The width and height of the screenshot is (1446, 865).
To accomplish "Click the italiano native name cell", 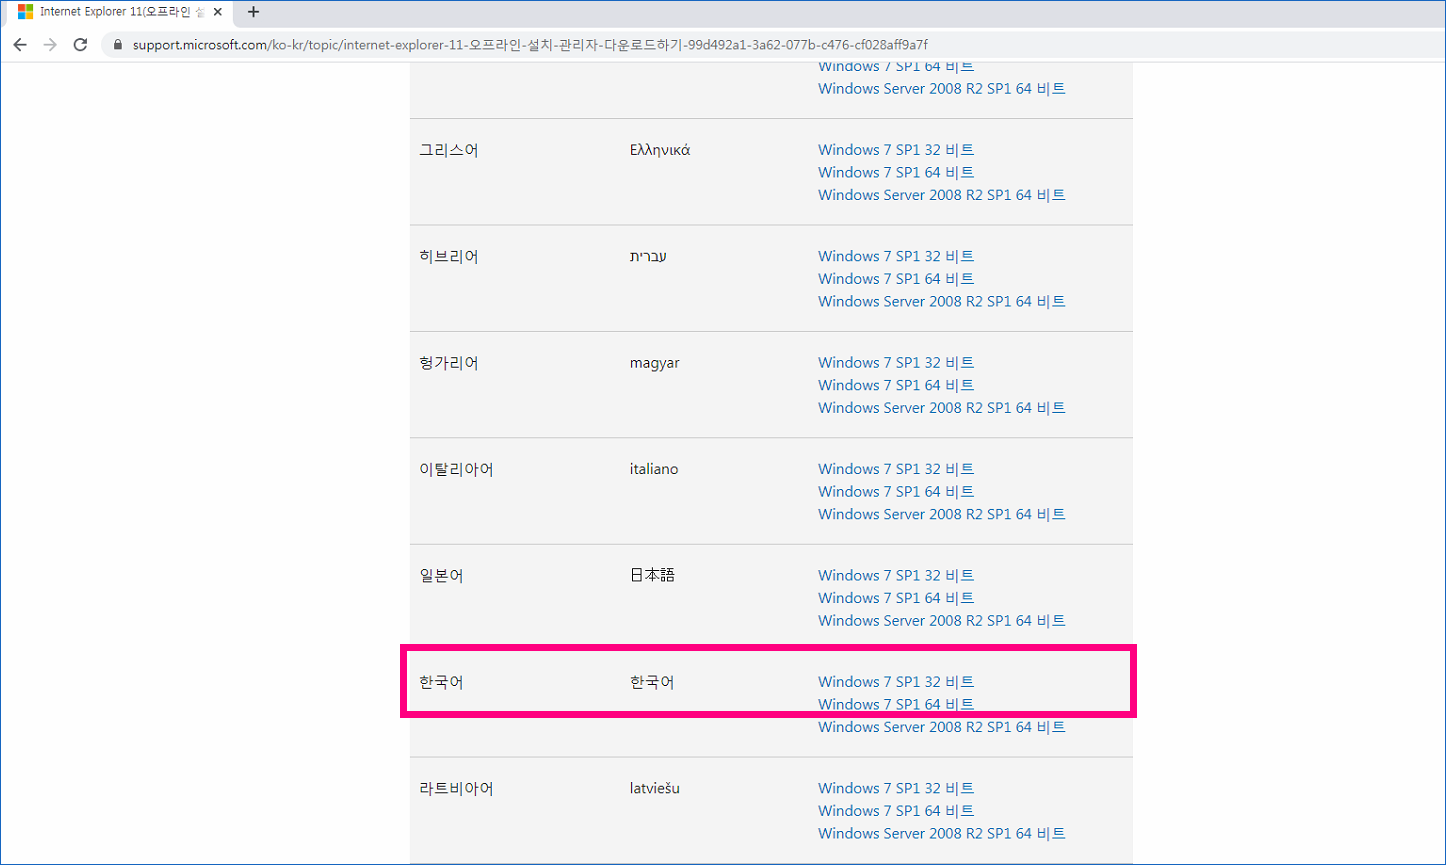I will [x=654, y=469].
